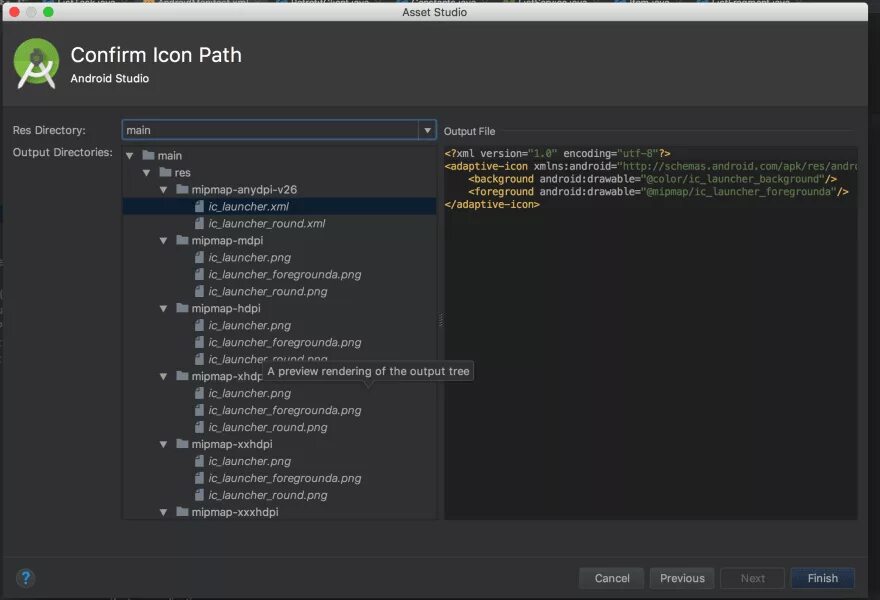Click the Output File section label
The height and width of the screenshot is (600, 880).
(469, 131)
